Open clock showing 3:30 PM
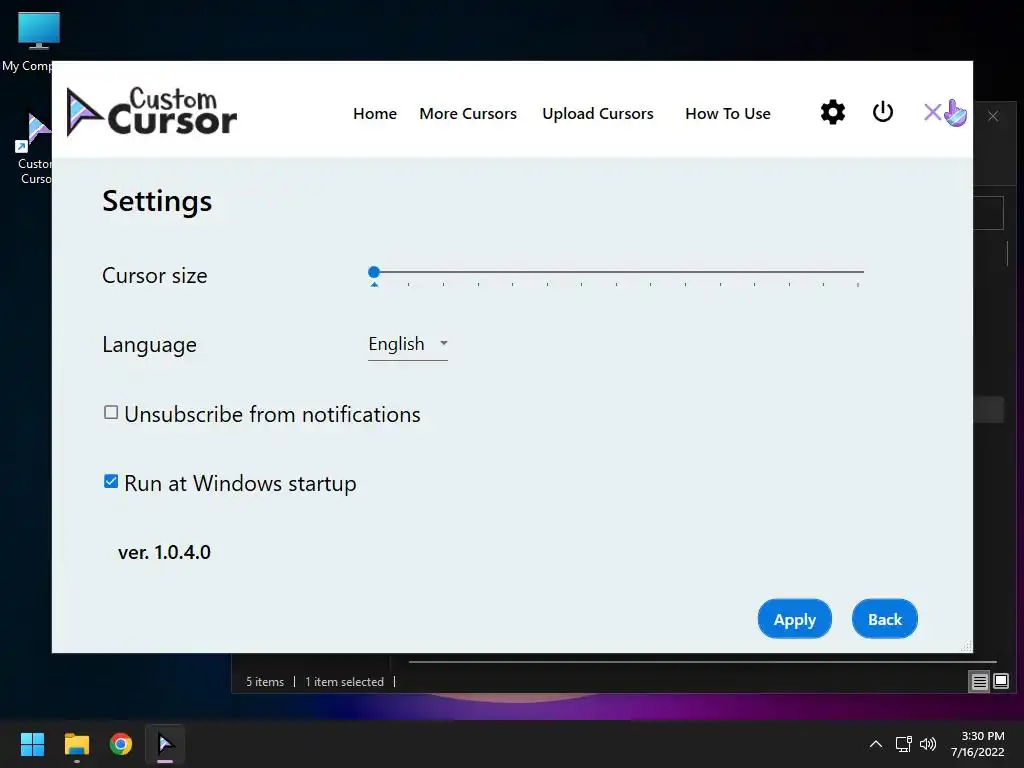Viewport: 1024px width, 768px height. [x=977, y=744]
